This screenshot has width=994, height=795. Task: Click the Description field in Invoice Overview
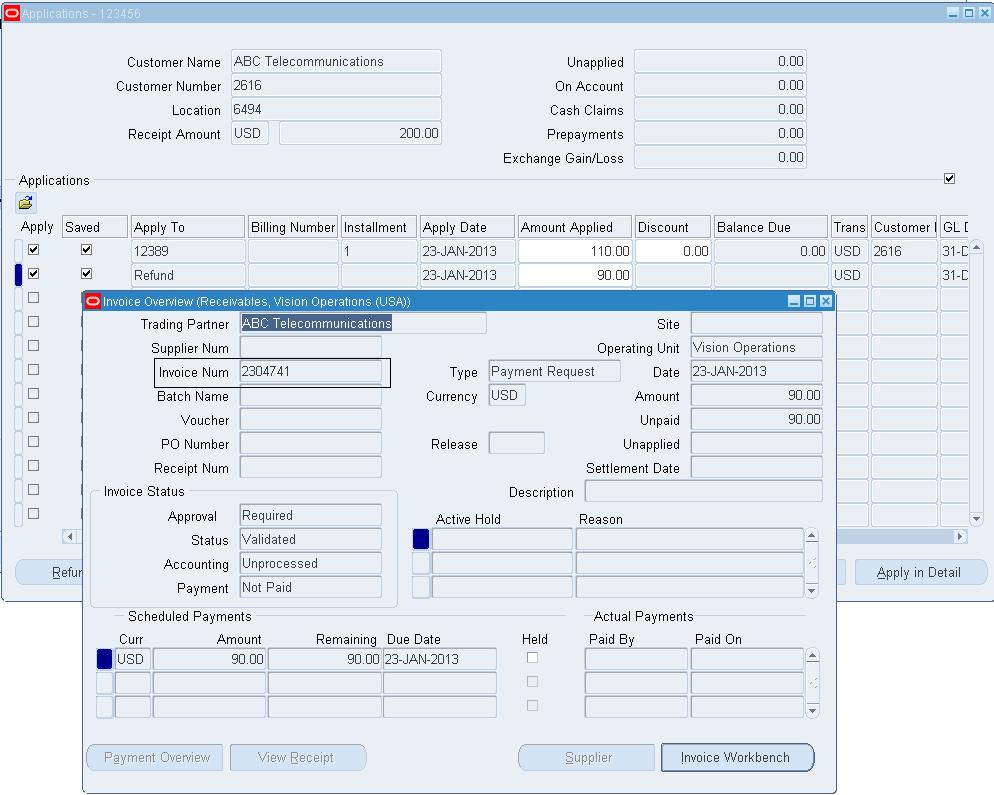pyautogui.click(x=704, y=491)
